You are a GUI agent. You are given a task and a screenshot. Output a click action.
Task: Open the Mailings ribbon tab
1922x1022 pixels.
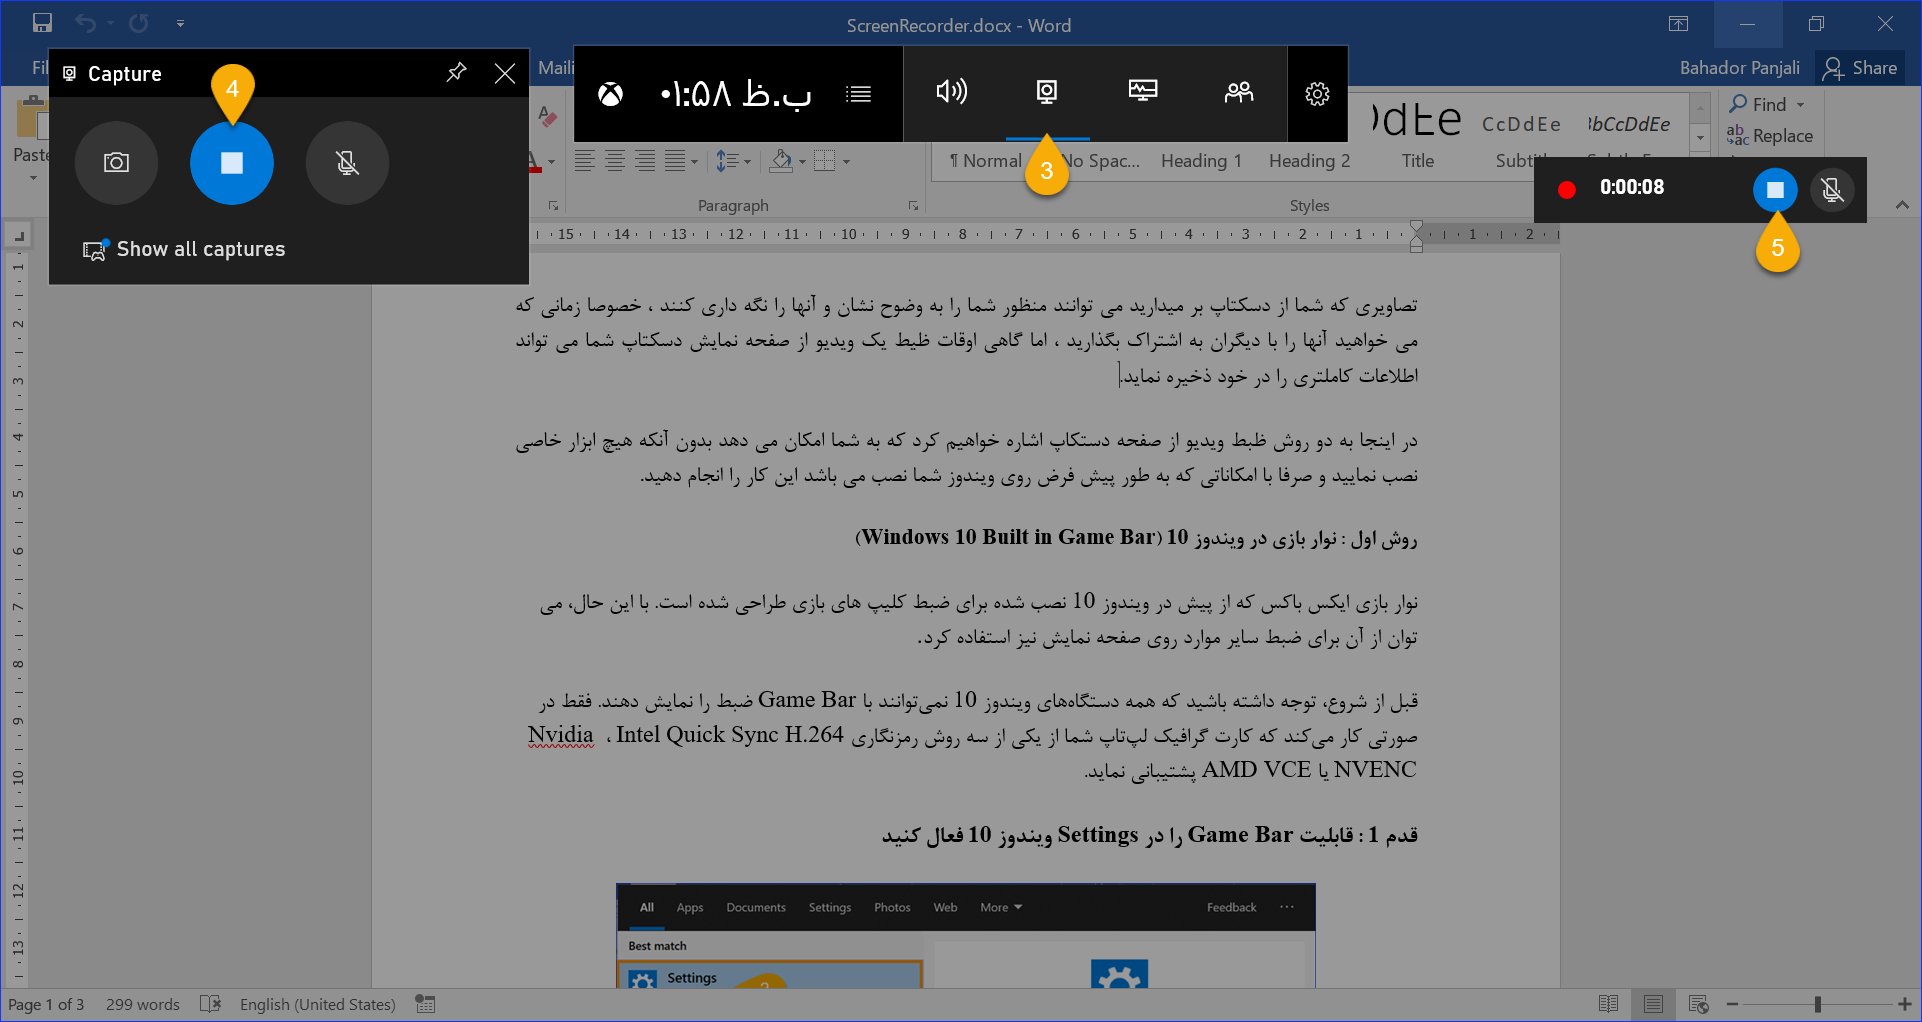pos(555,68)
